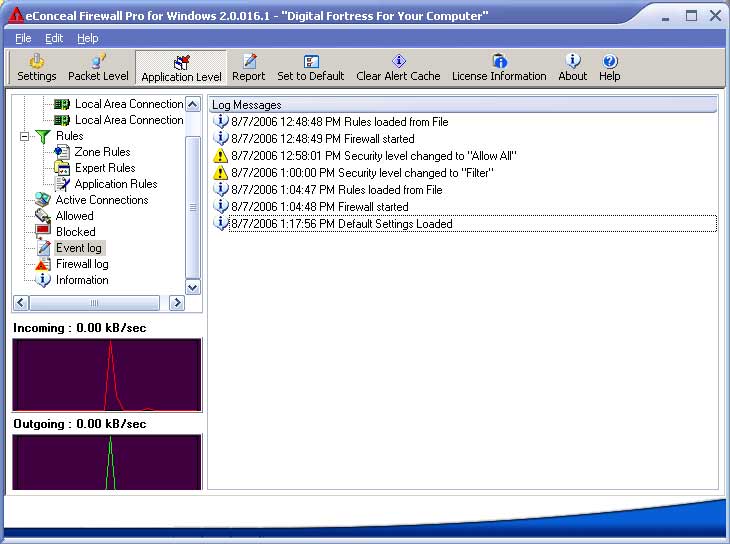
Task: Click the second Local Area Connection adapter icon
Action: pos(62,120)
